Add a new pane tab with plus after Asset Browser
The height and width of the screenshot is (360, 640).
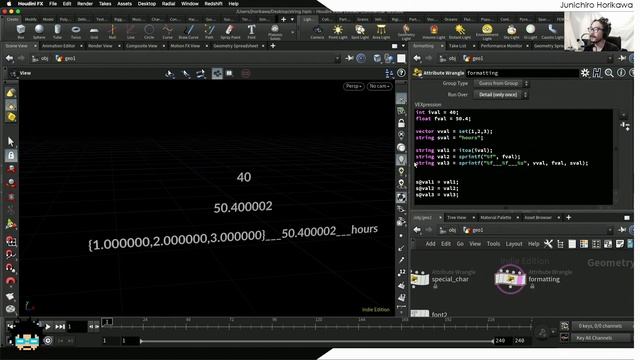coord(569,218)
